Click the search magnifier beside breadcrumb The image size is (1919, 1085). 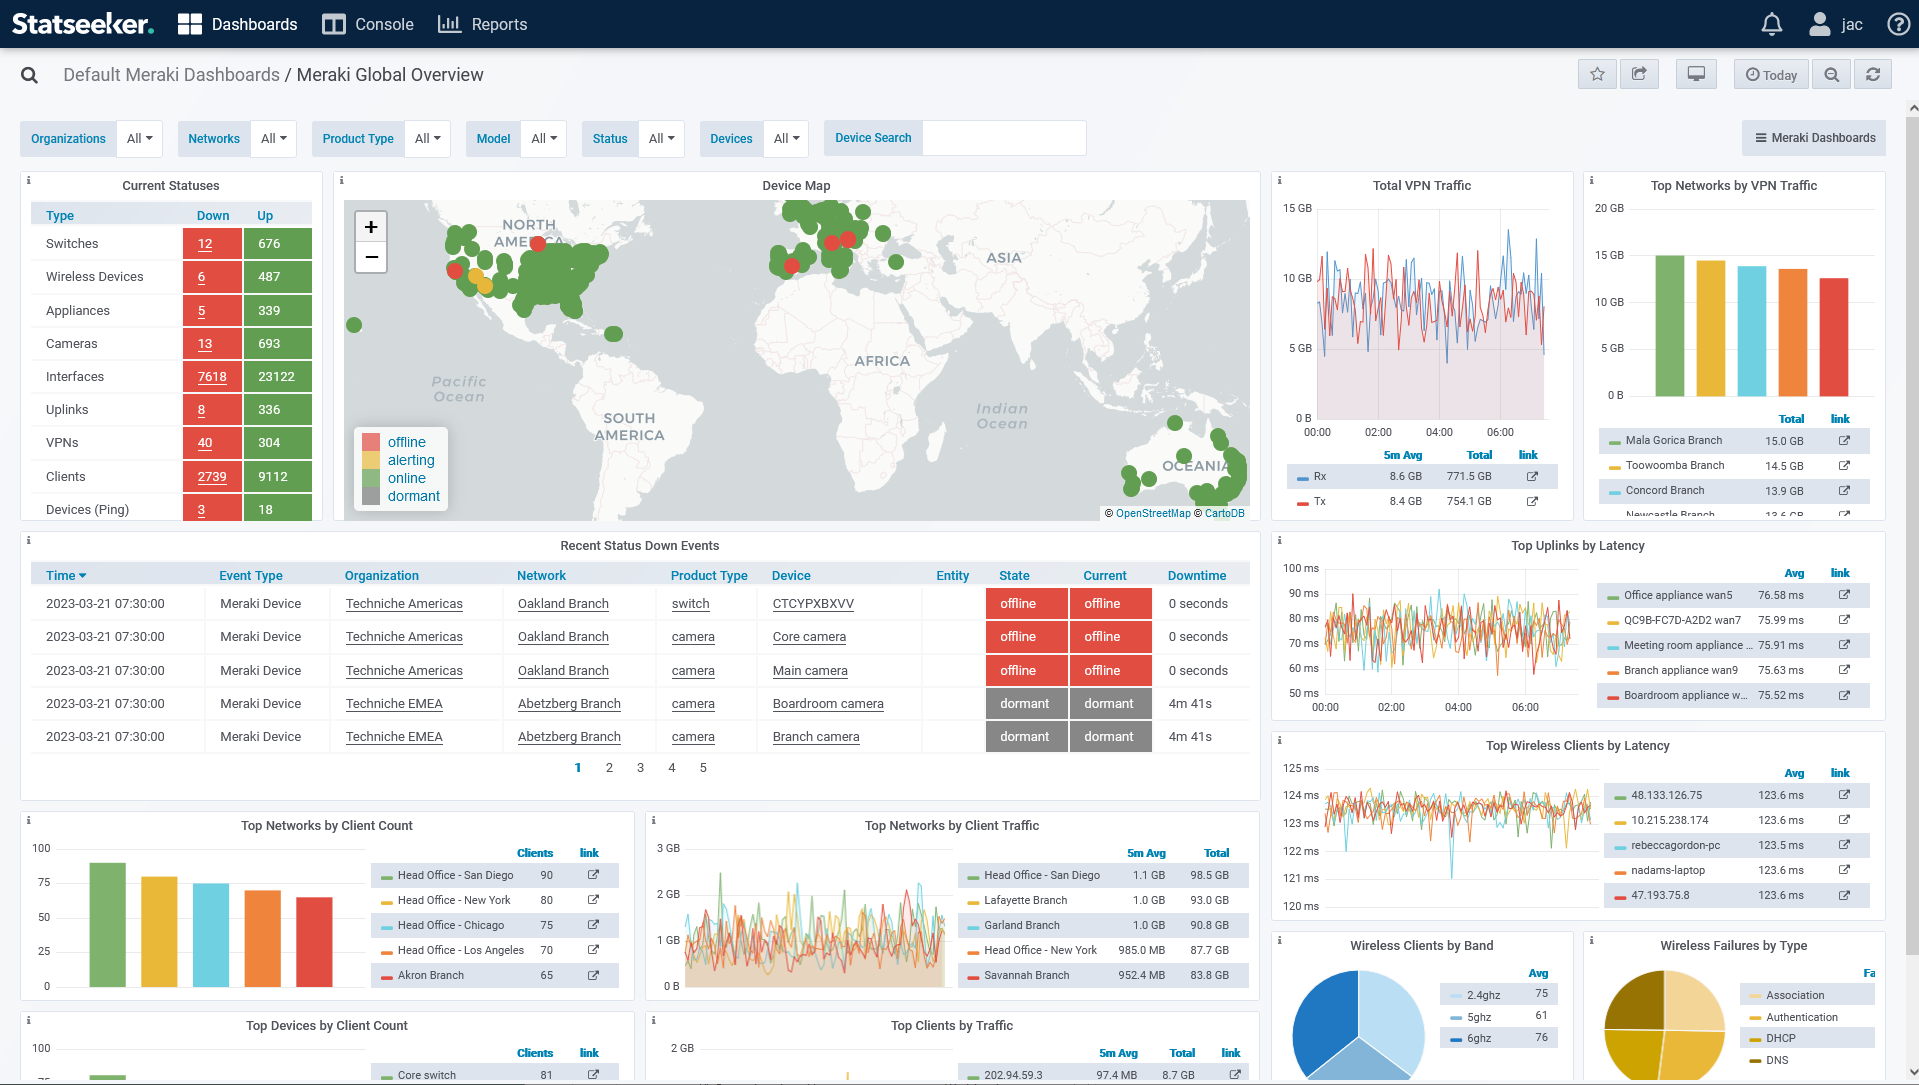click(x=29, y=75)
